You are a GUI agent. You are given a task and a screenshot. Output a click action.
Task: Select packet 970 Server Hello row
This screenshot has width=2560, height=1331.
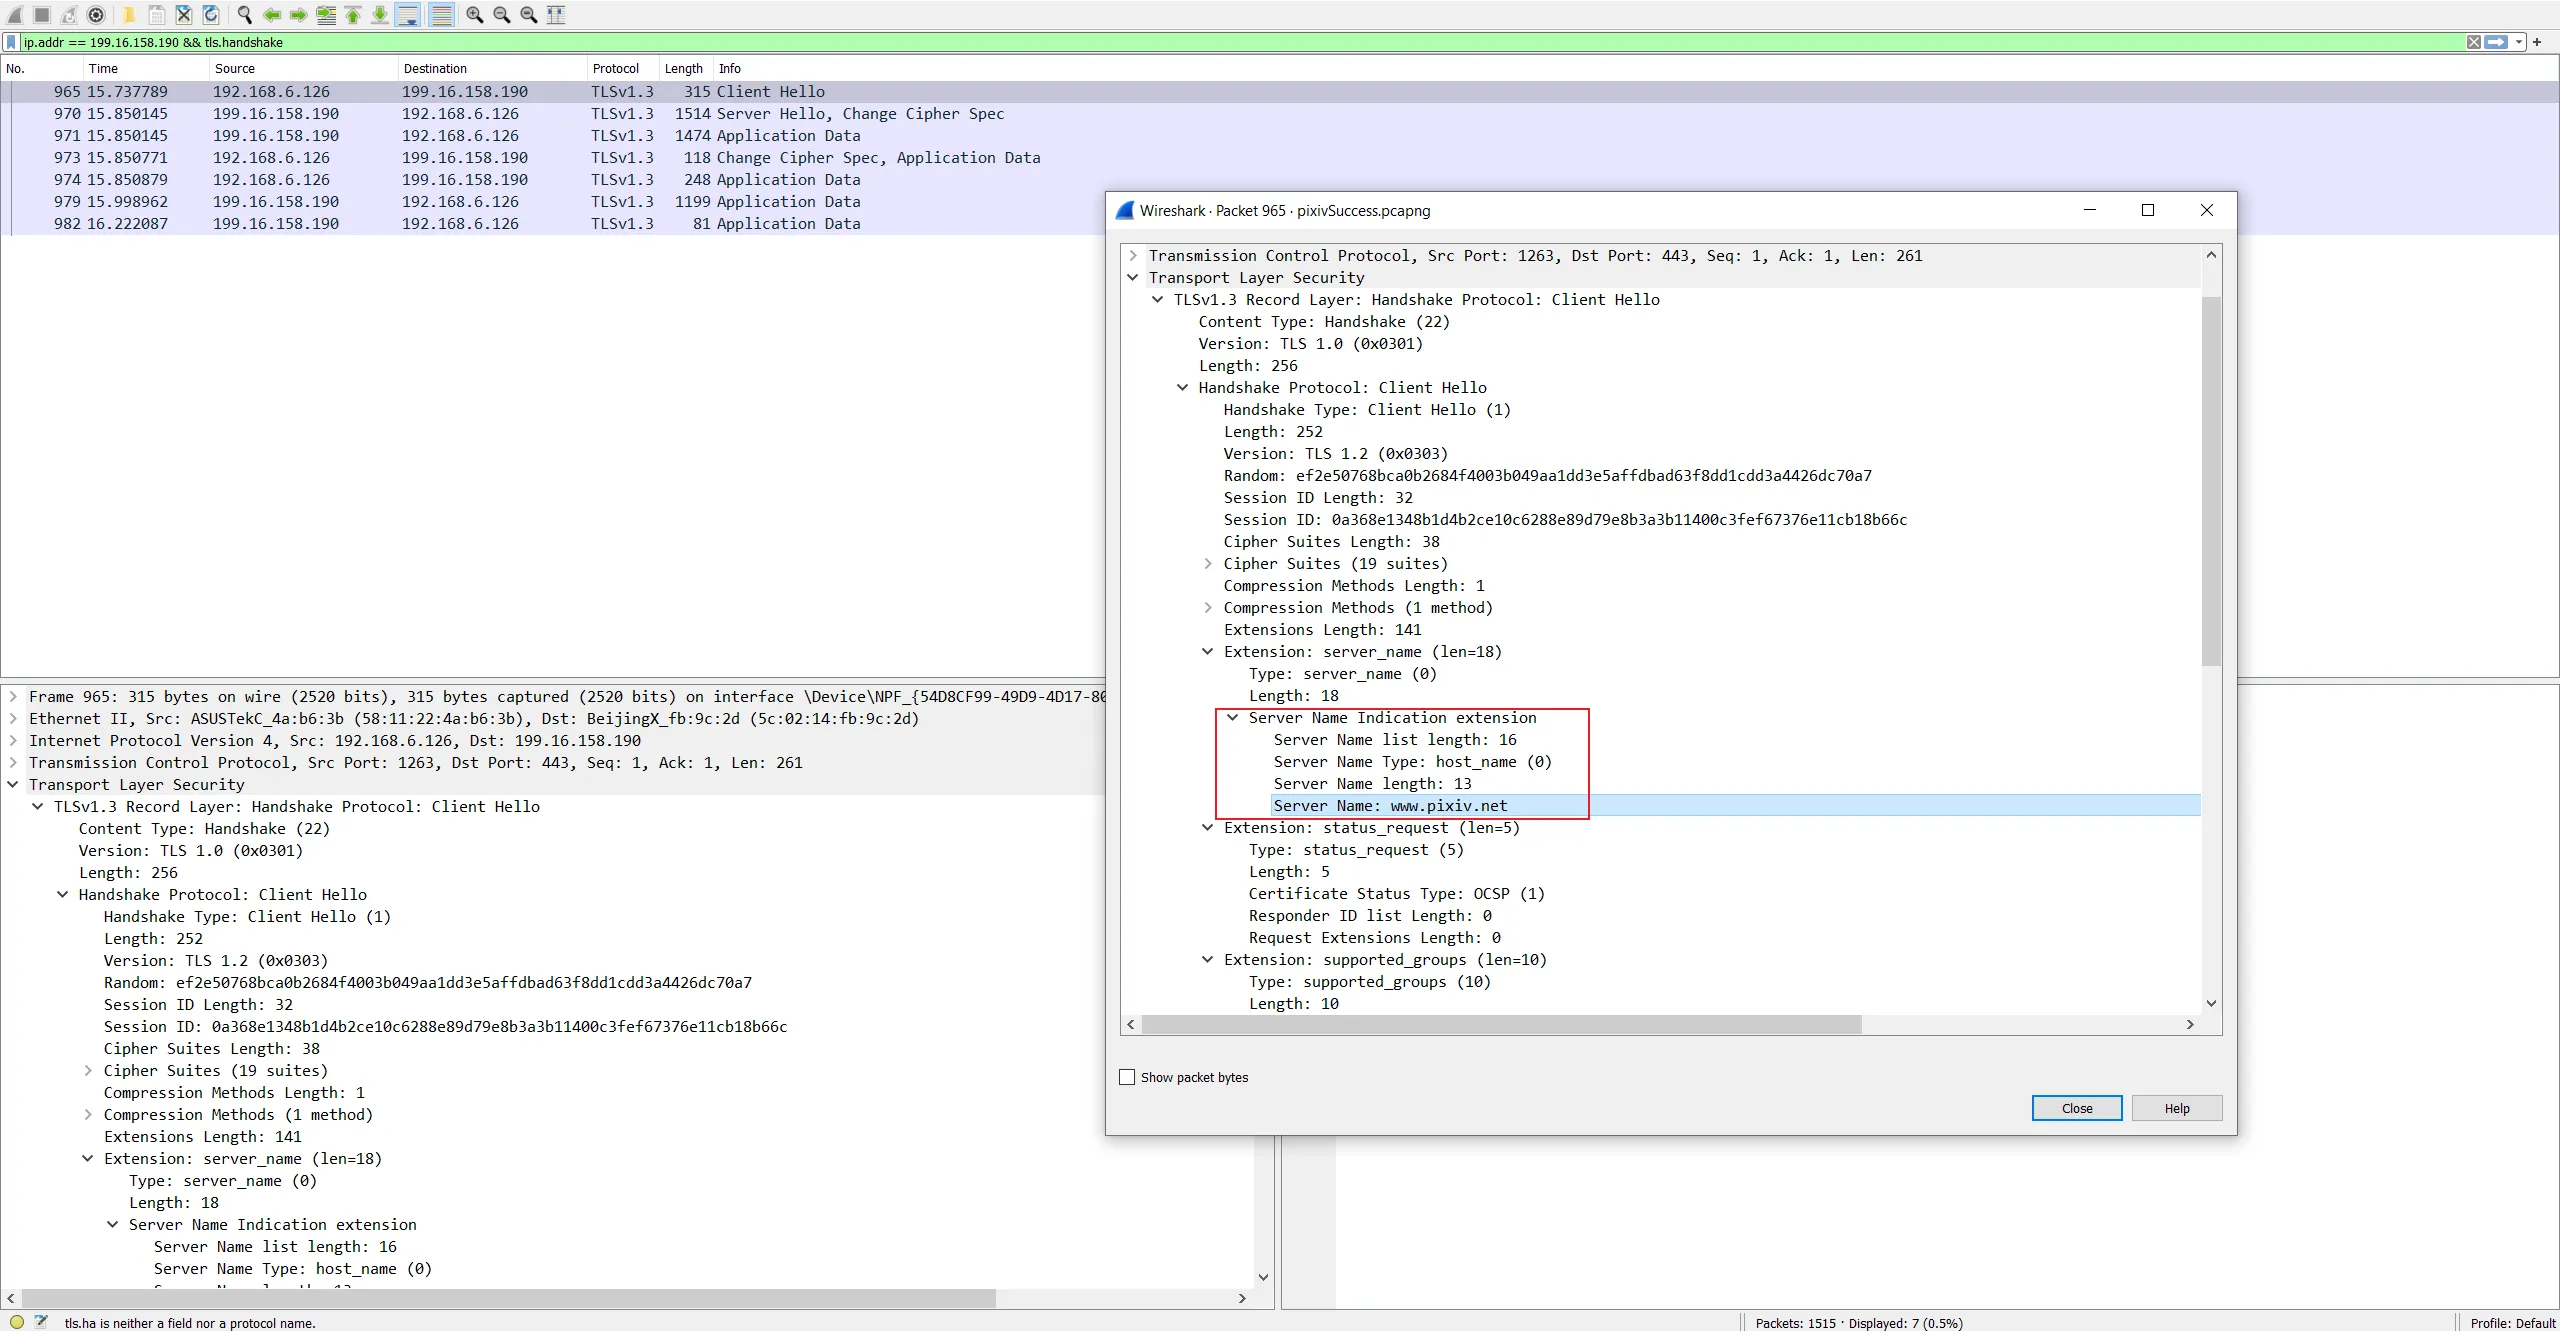point(1280,114)
